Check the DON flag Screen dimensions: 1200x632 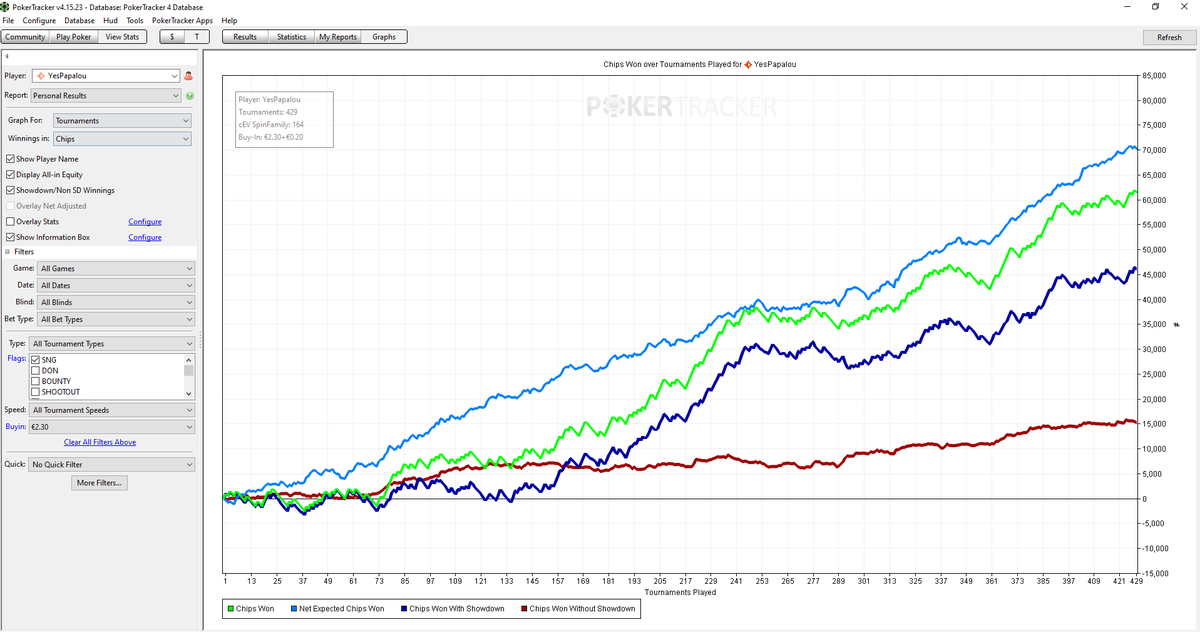(36, 371)
